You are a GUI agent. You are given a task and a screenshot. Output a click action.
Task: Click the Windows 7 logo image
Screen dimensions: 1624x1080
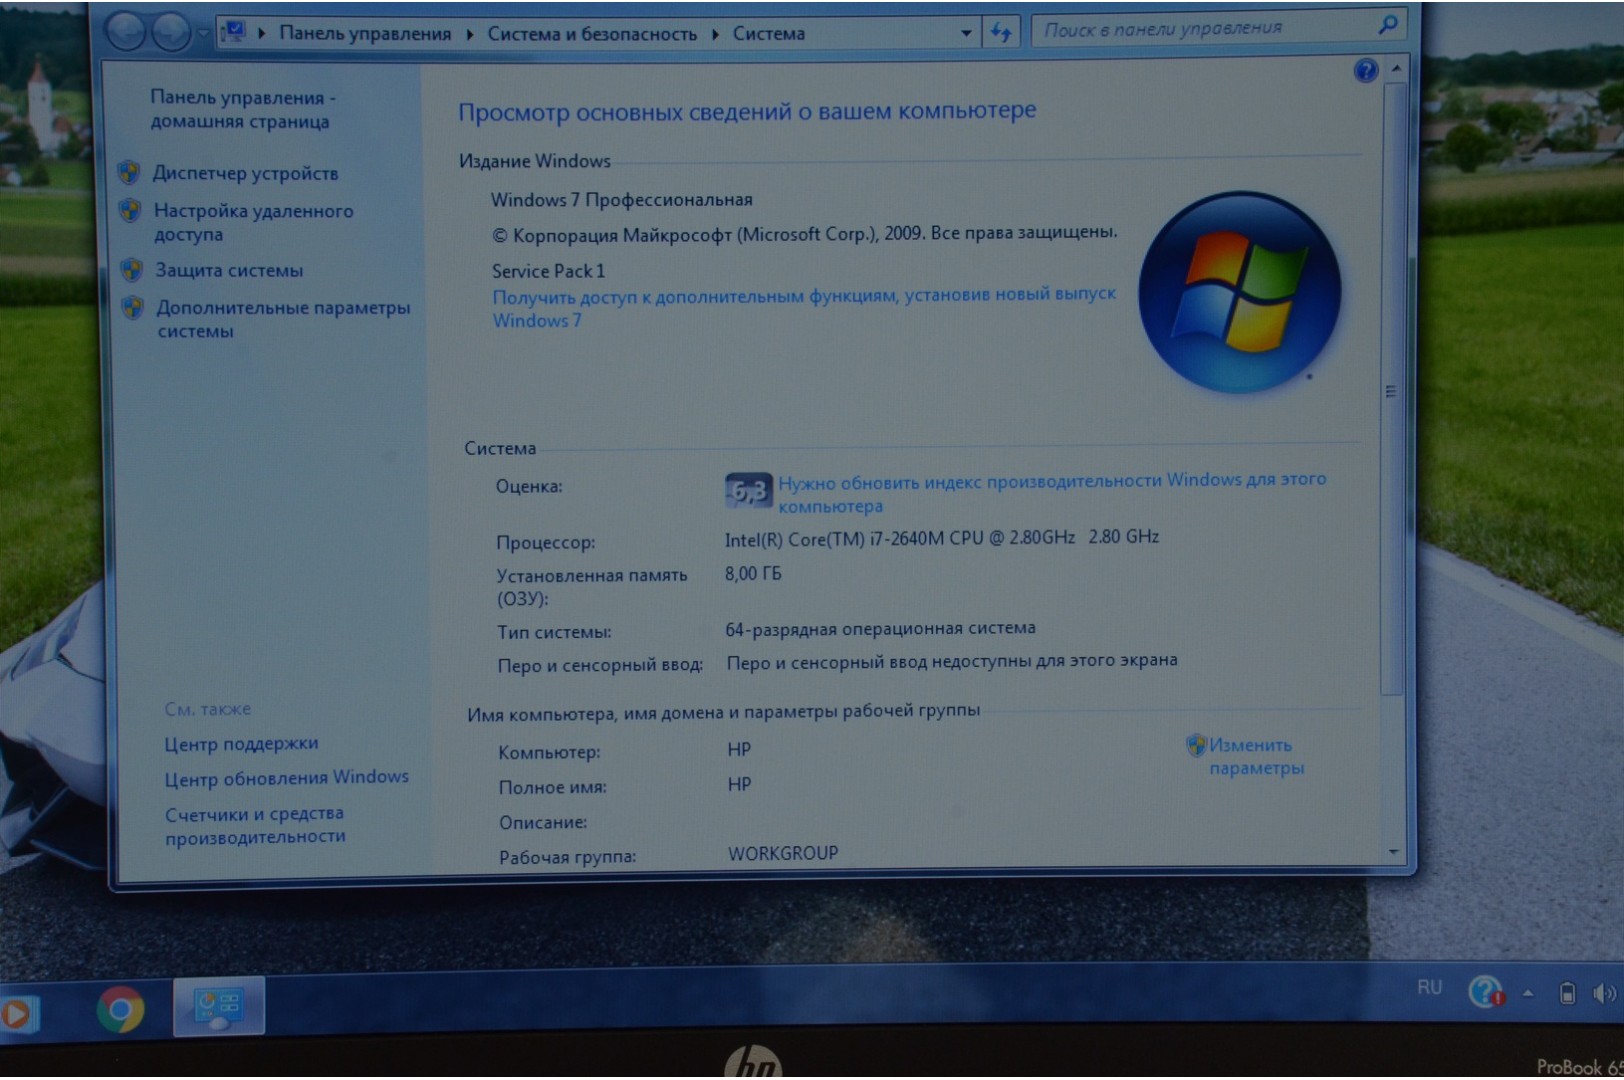[1240, 292]
